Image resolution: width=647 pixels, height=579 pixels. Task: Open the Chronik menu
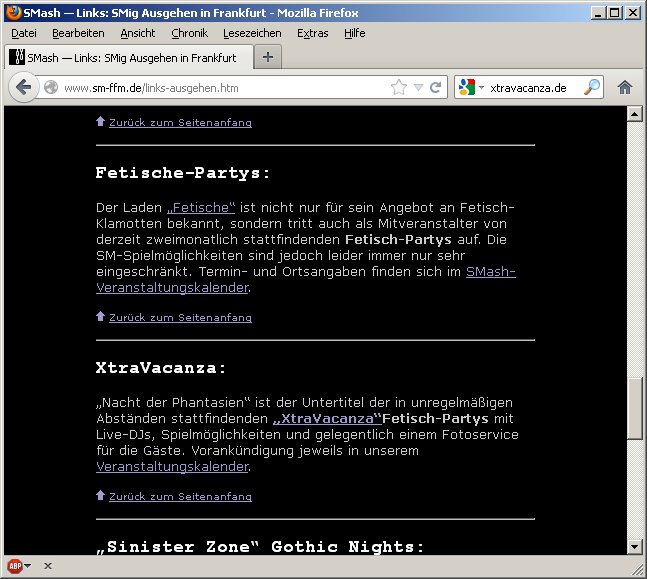pyautogui.click(x=189, y=33)
